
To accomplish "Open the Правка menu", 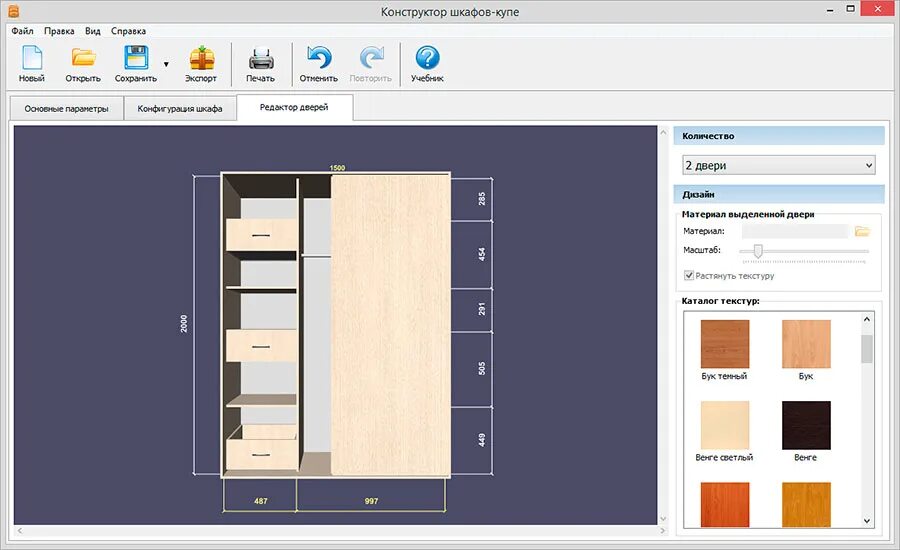I will click(x=59, y=31).
